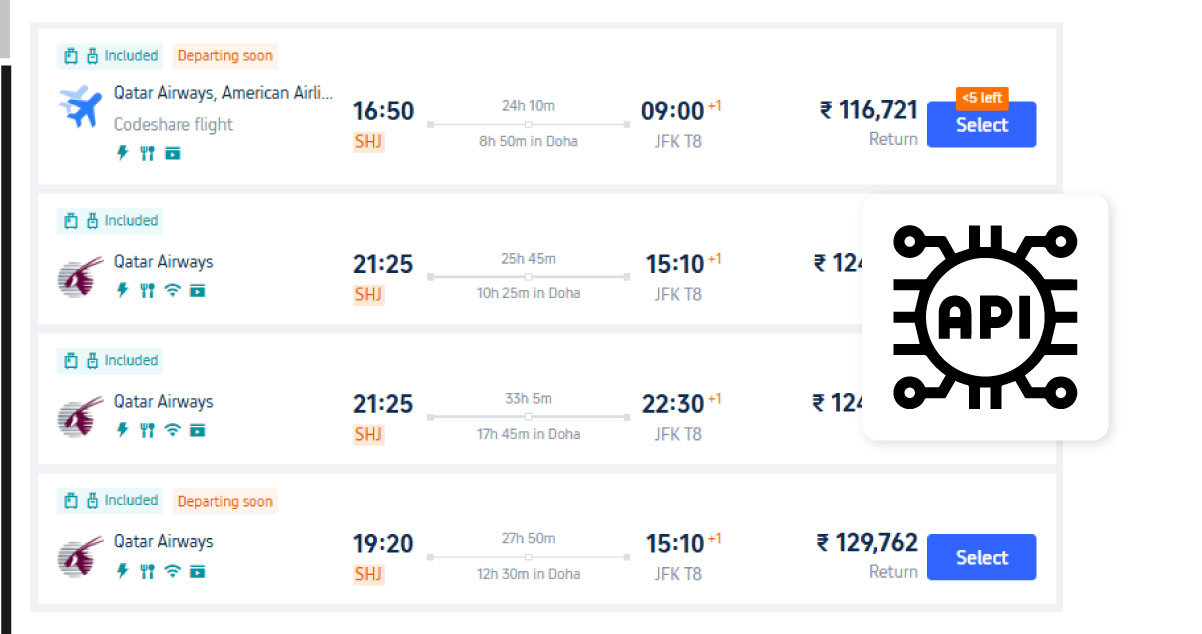This screenshot has height=634, width=1202.
Task: Click meal icon on the 16:50 flight
Action: point(147,153)
